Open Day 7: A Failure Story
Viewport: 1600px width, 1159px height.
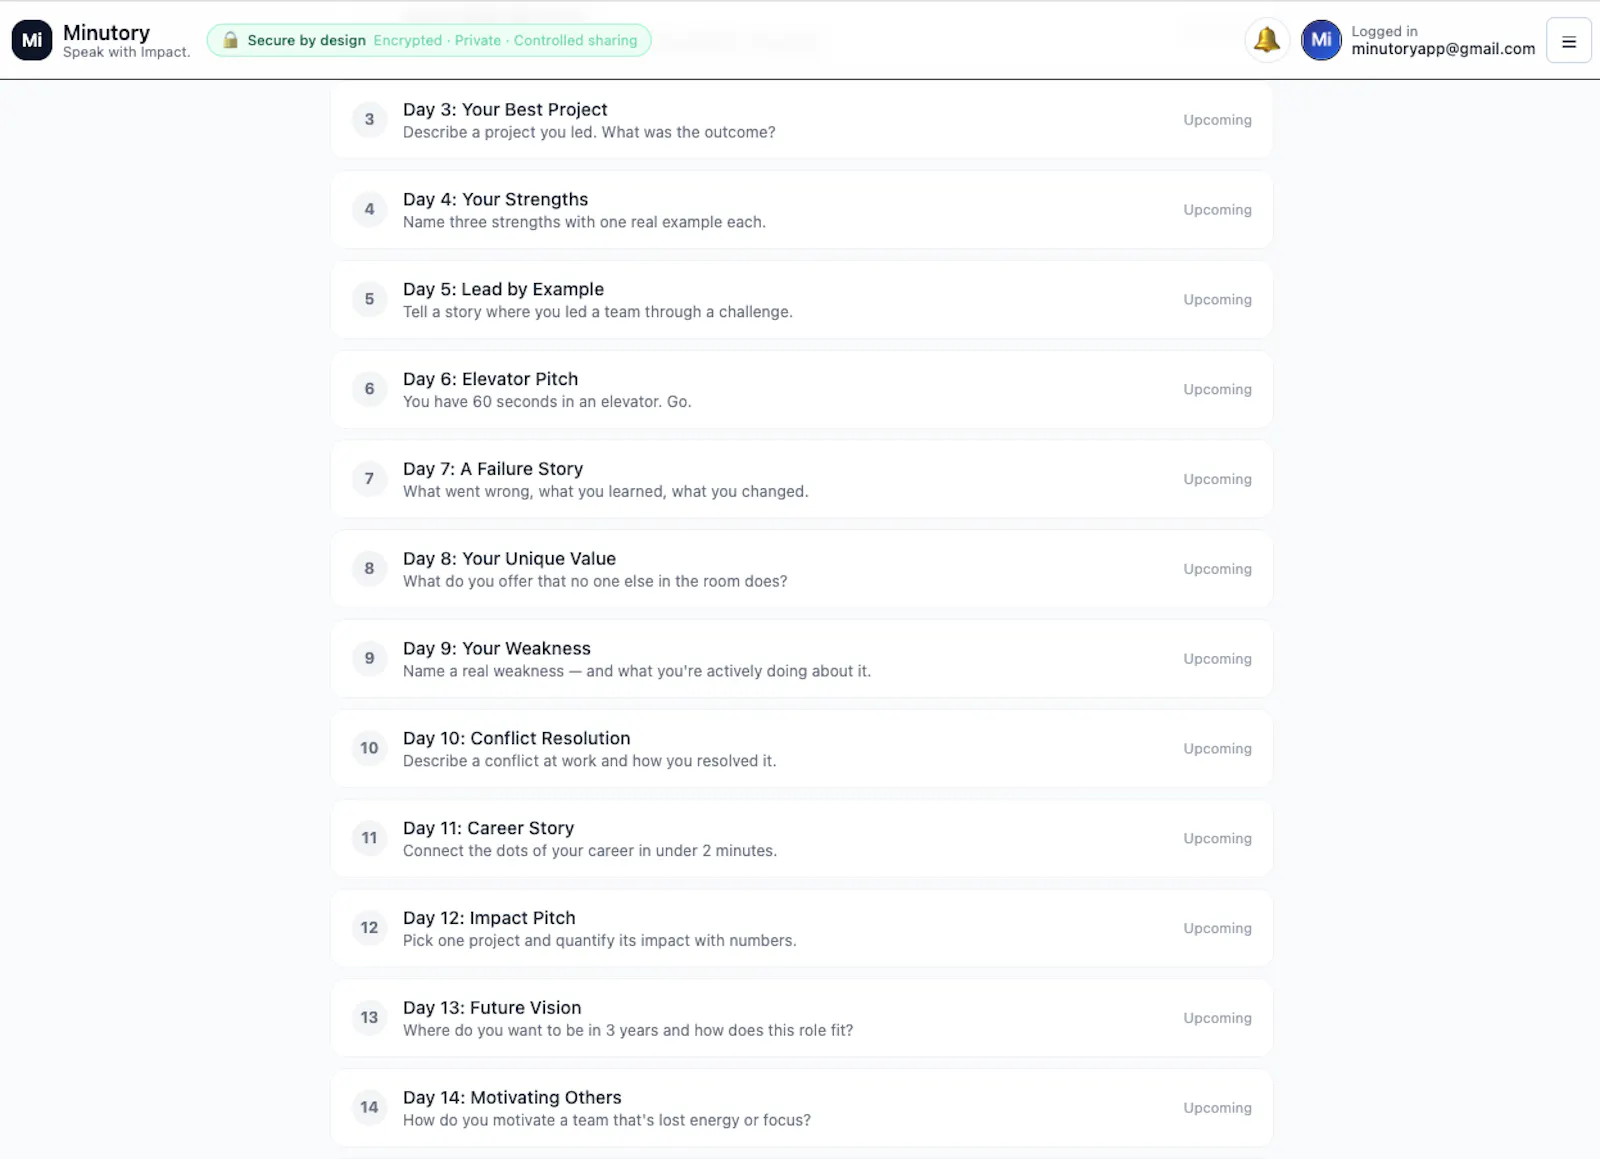[x=801, y=479]
